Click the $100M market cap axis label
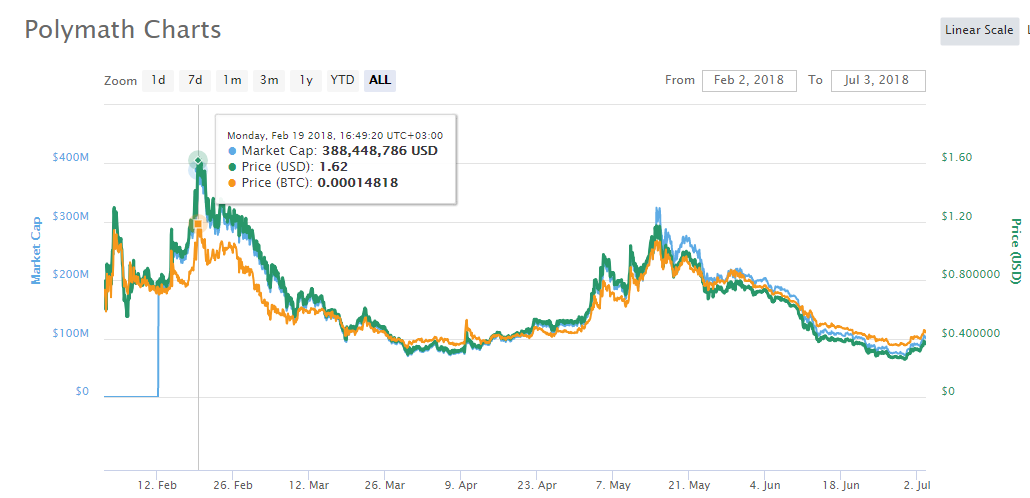The width and height of the screenshot is (1030, 498). 70,333
